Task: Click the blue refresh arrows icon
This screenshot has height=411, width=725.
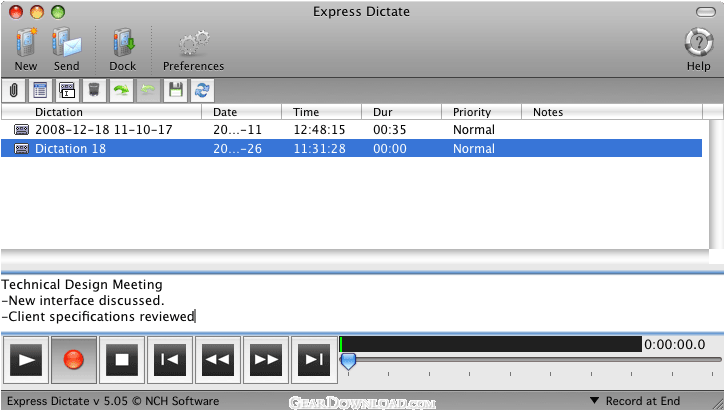Action: [x=202, y=90]
